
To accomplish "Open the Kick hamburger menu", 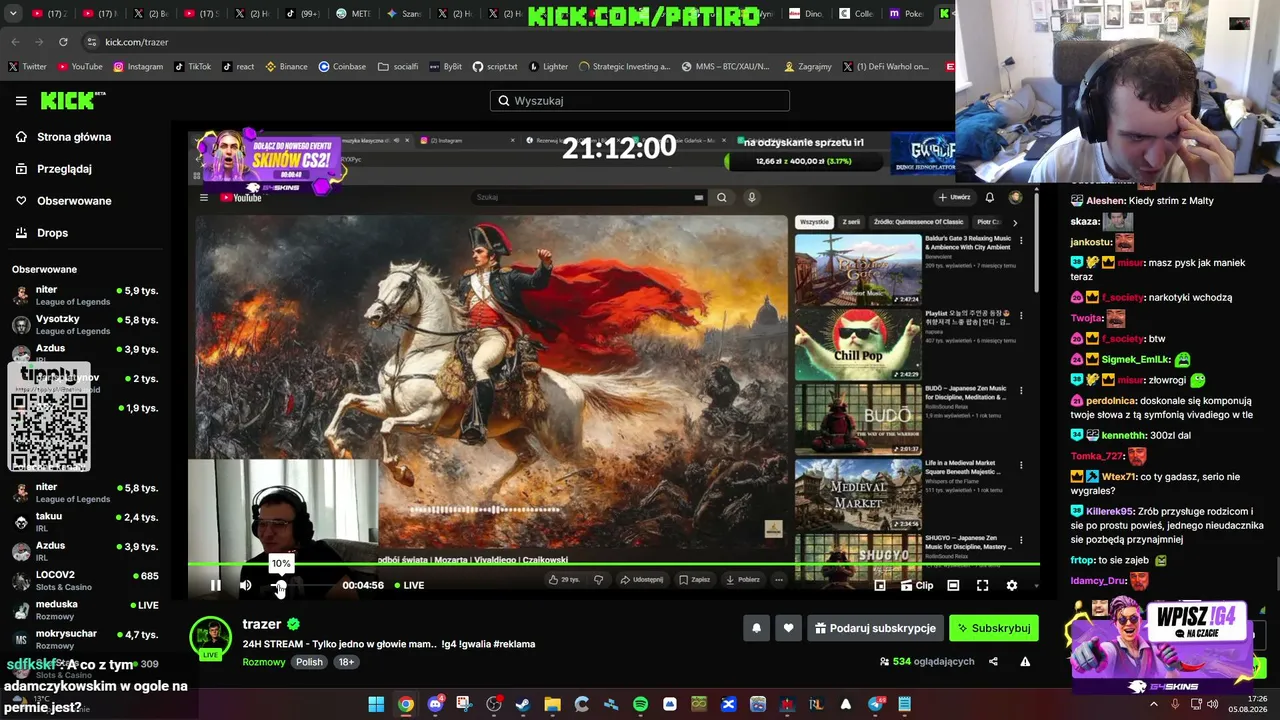I will (x=21, y=101).
